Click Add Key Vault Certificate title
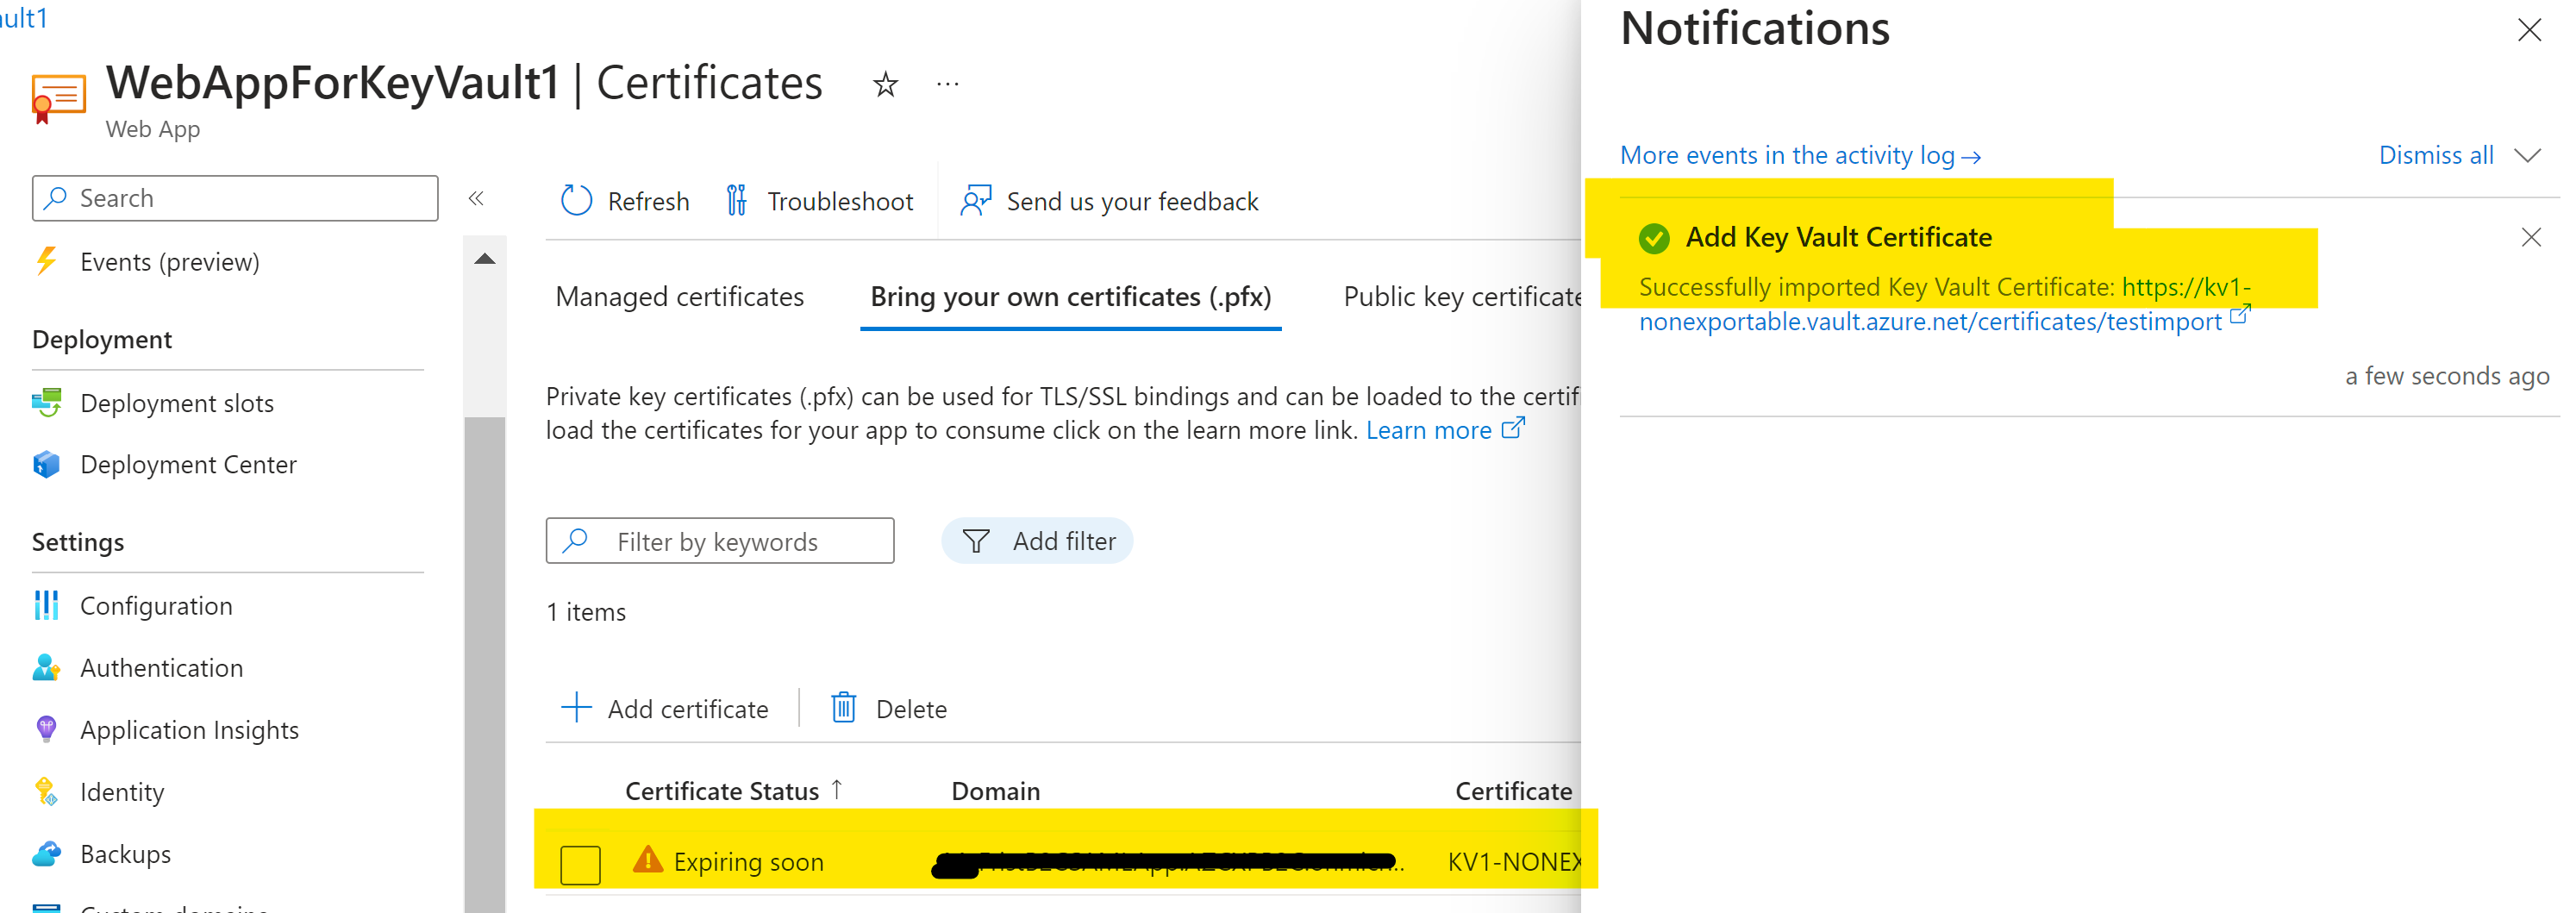The width and height of the screenshot is (2576, 913). (1838, 237)
